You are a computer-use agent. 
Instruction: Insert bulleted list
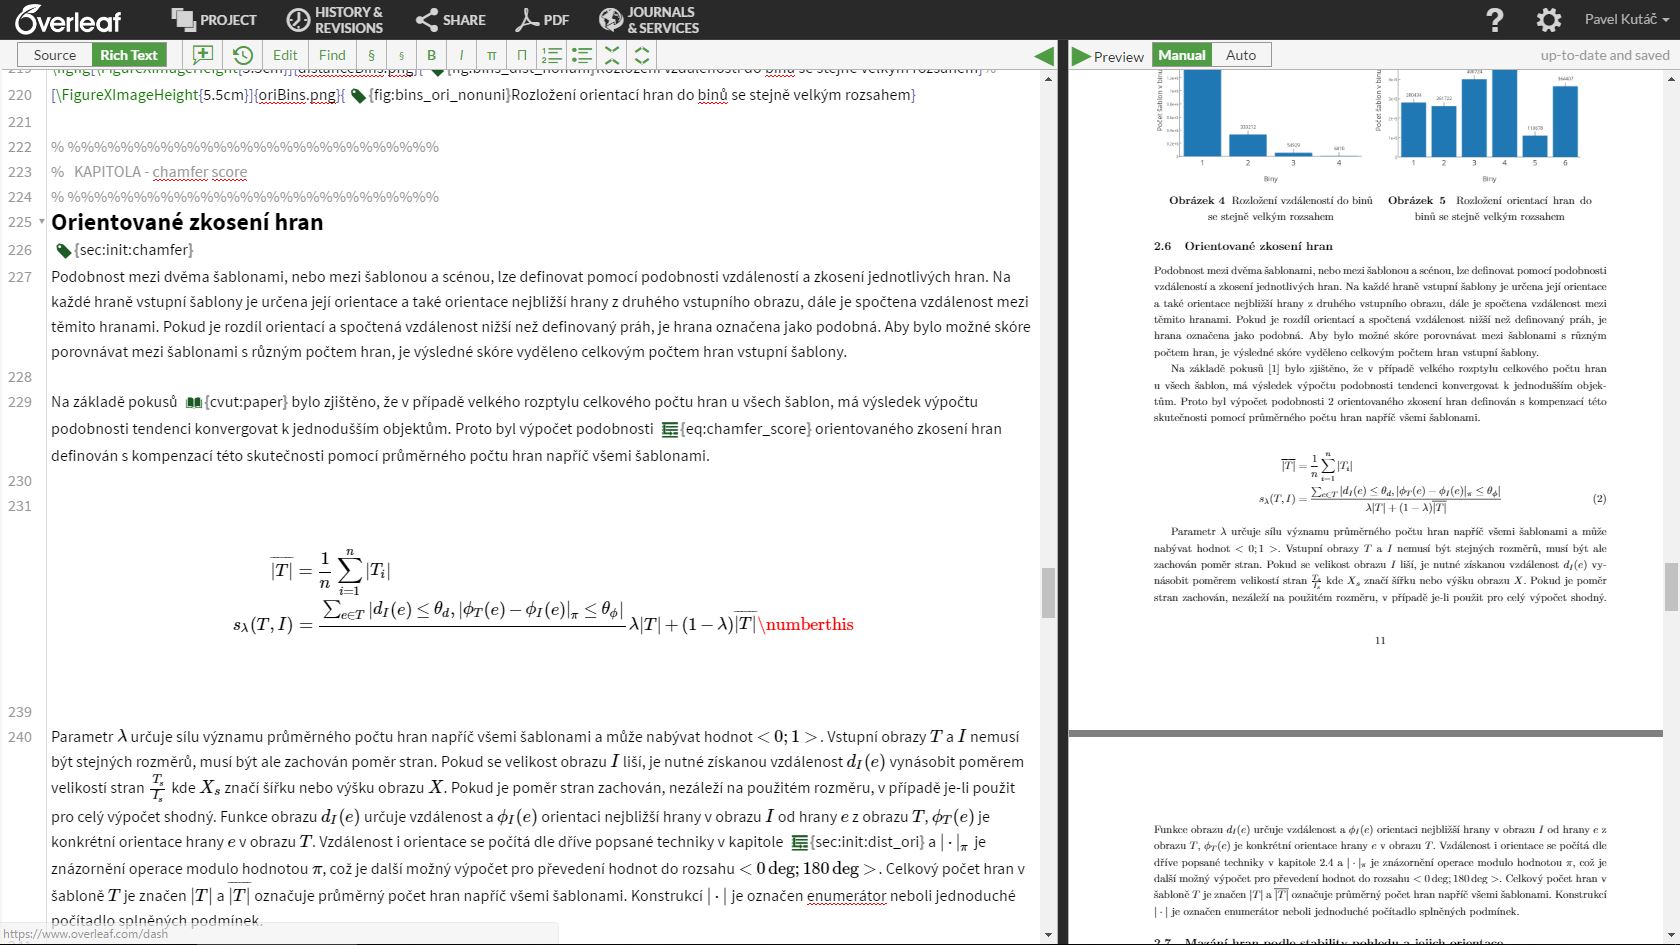tap(582, 55)
